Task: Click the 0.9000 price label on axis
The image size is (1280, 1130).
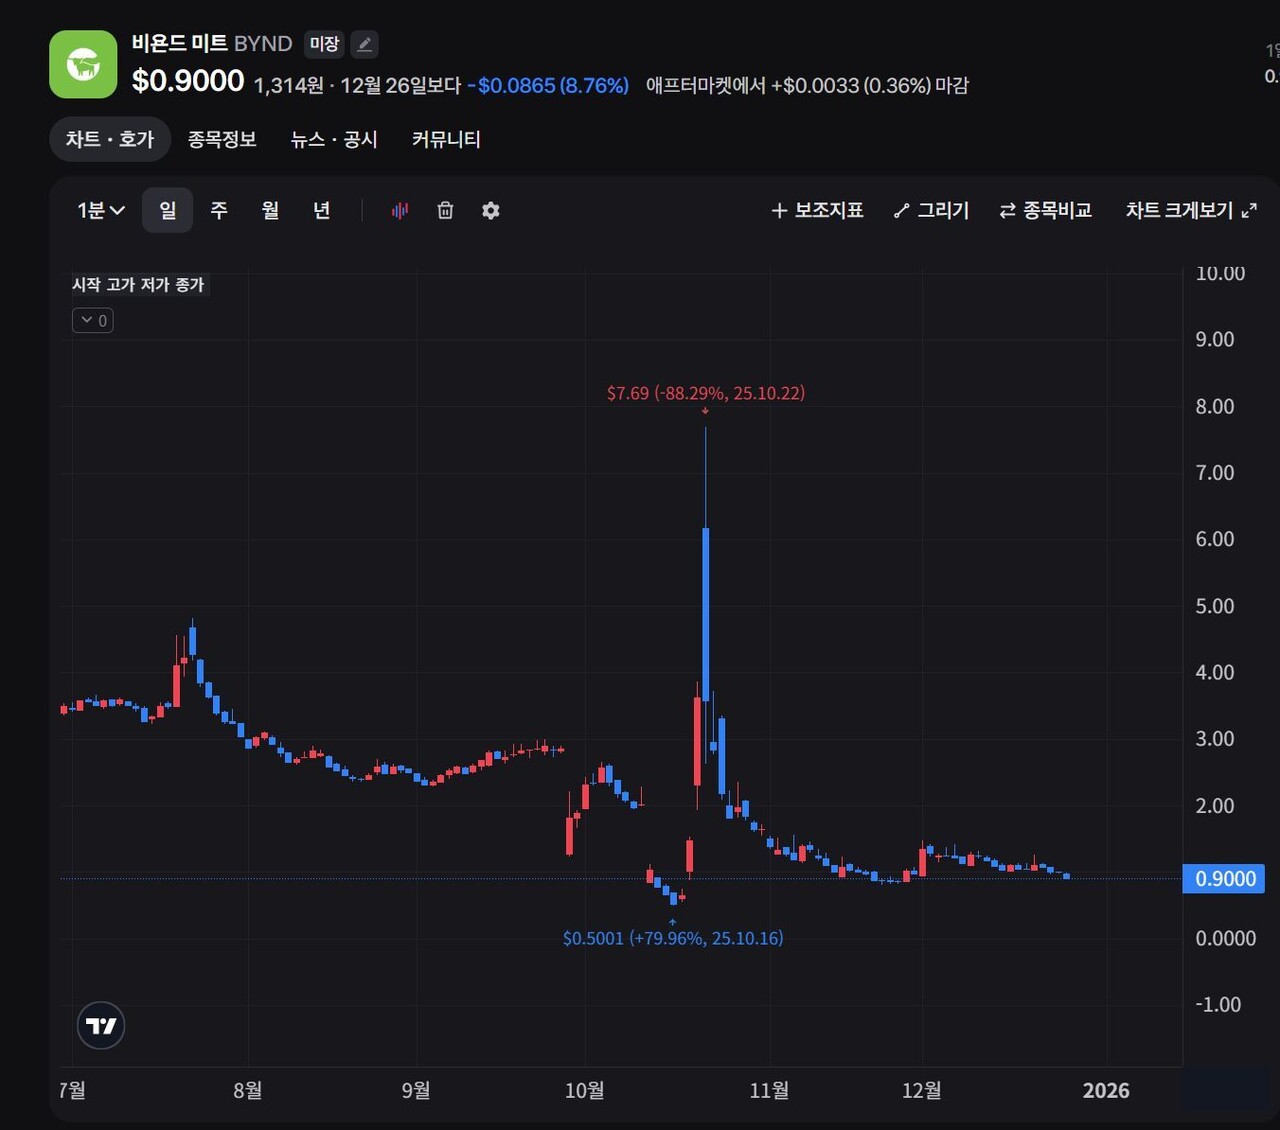Action: (1224, 878)
